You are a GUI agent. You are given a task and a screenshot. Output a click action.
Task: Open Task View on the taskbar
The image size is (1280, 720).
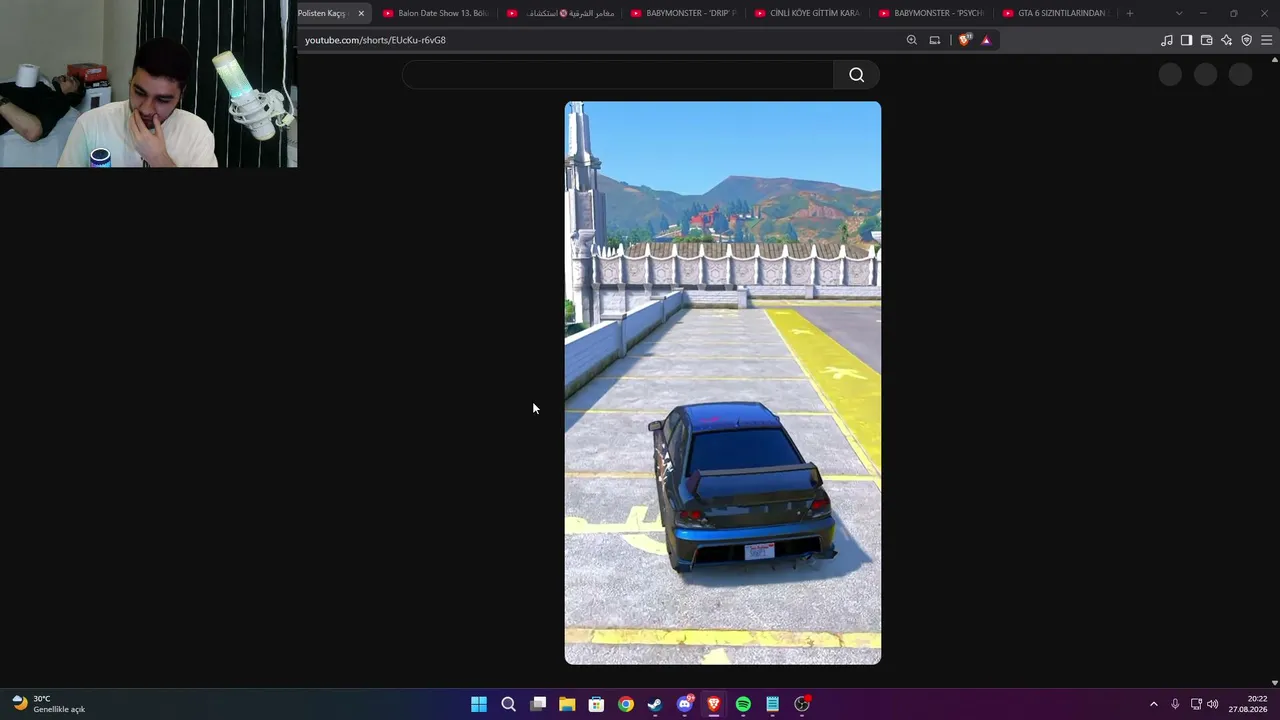tap(538, 704)
